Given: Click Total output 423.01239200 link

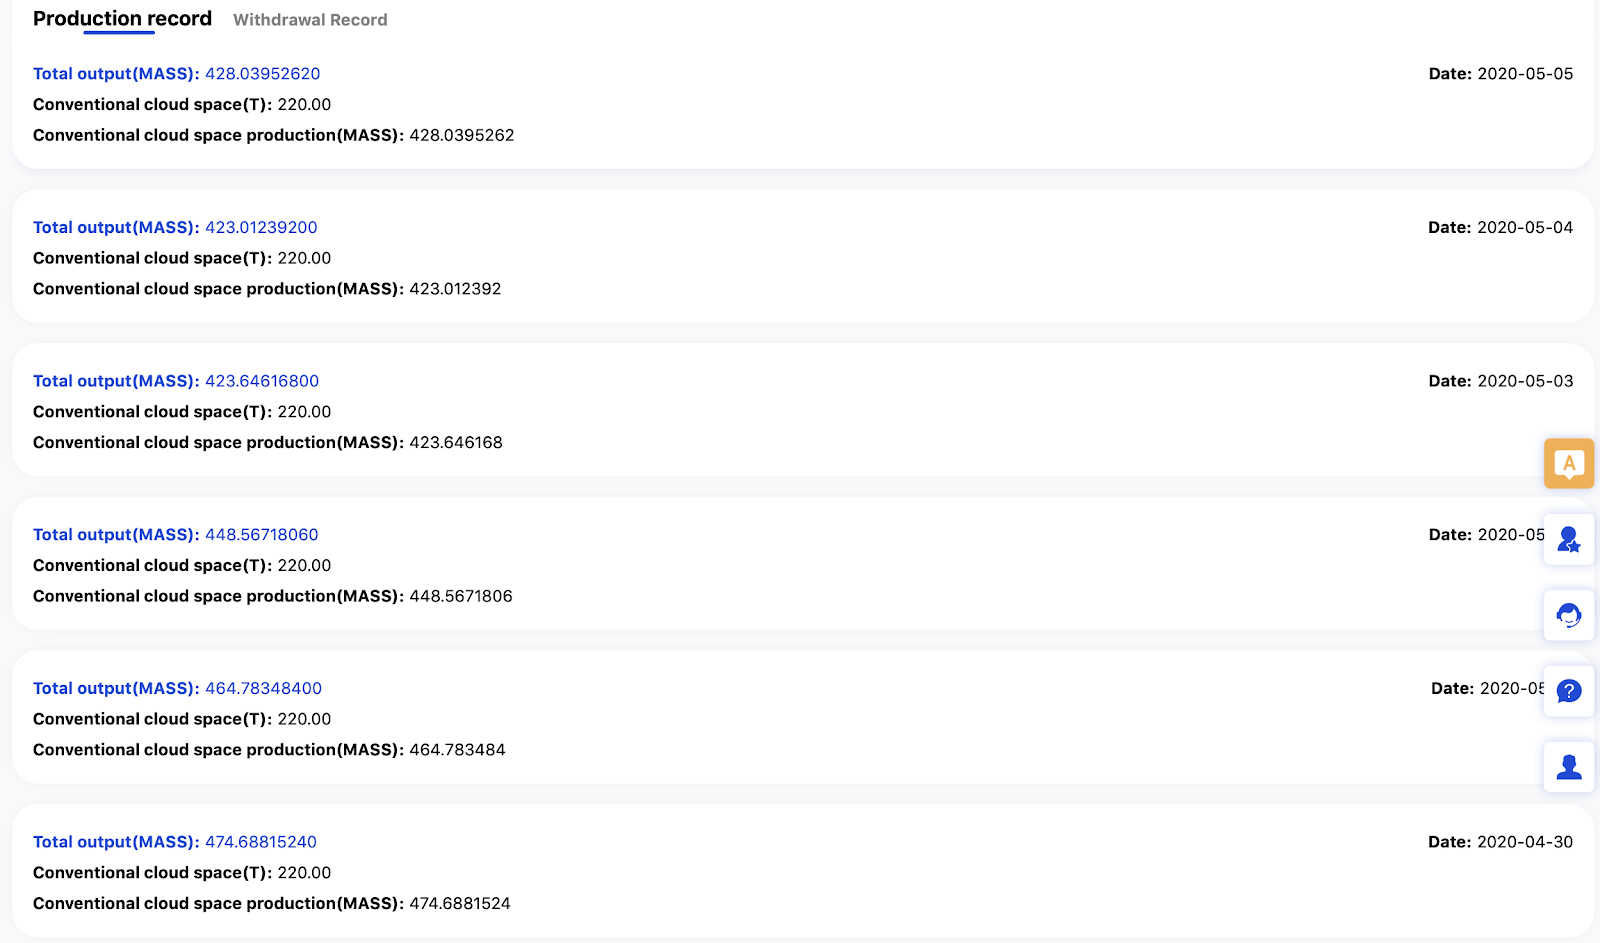Looking at the screenshot, I should tap(175, 228).
